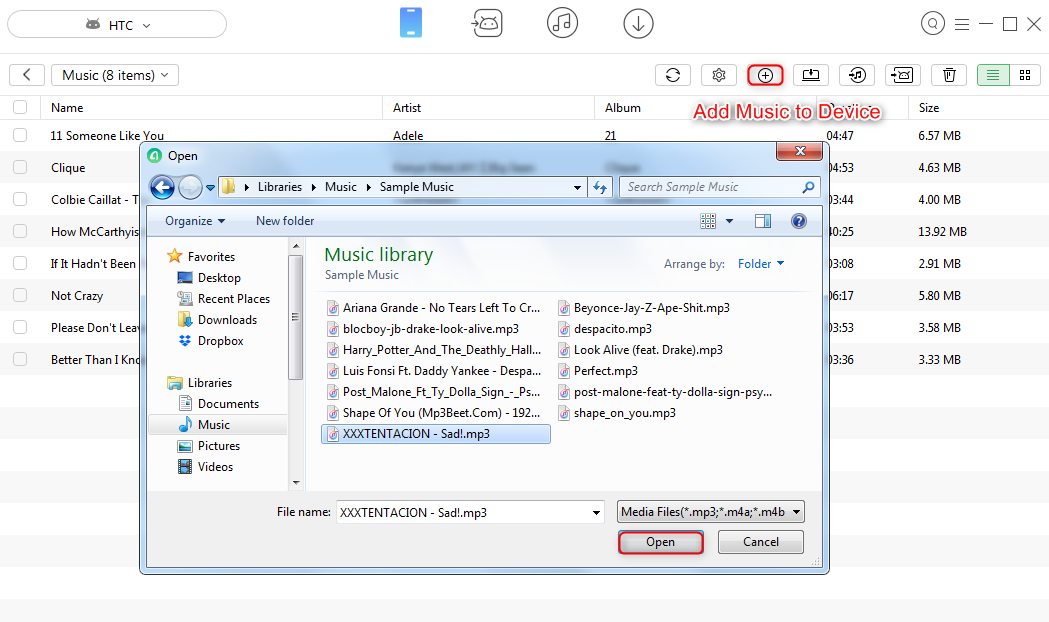Check the Colbie Caillat song checkbox
This screenshot has height=622, width=1049.
(x=20, y=199)
